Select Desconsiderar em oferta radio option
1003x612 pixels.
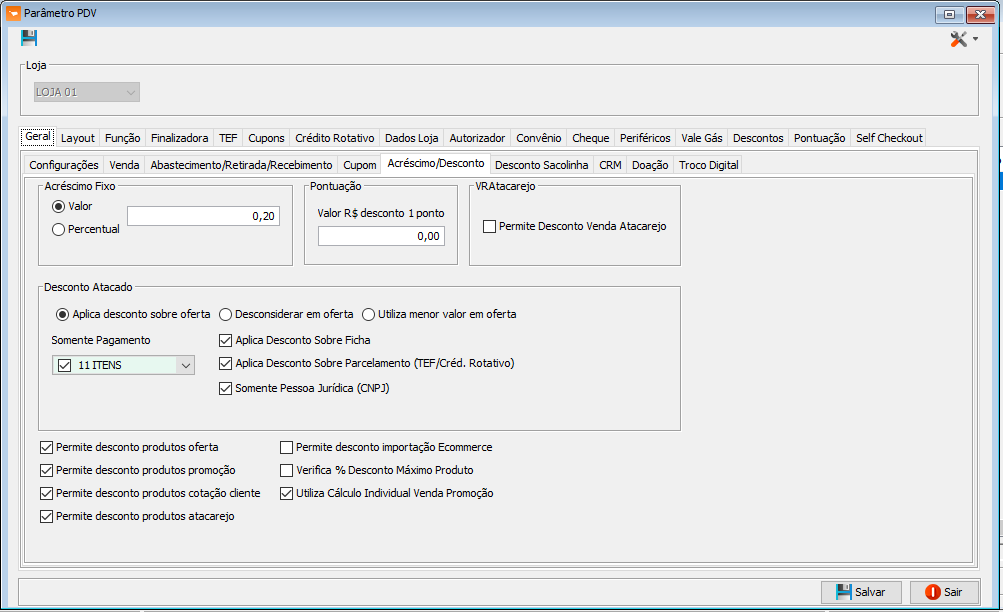[226, 314]
